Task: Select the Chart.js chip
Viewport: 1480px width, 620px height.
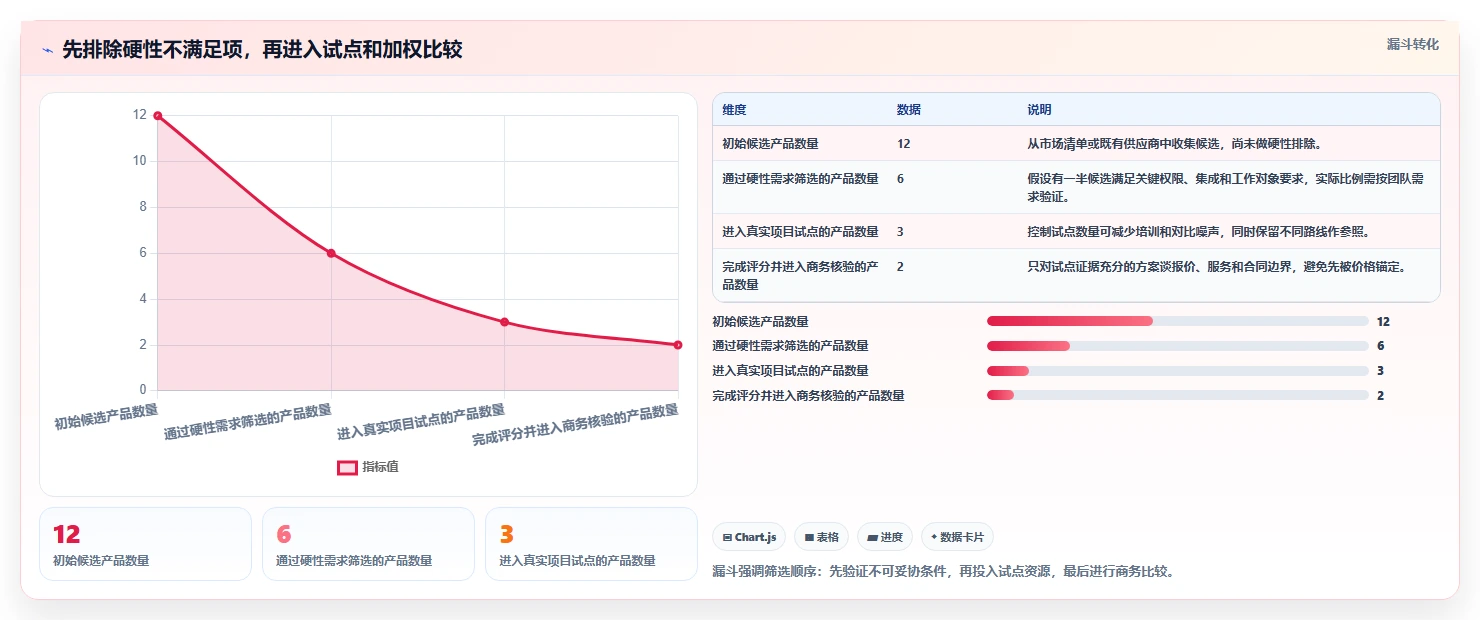Action: tap(749, 537)
